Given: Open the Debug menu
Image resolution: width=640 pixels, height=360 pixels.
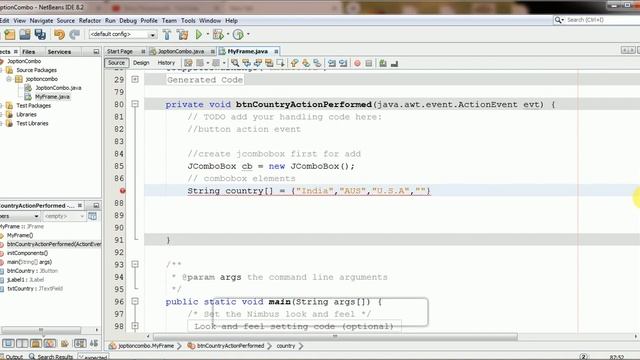Looking at the screenshot, I should click(x=128, y=20).
